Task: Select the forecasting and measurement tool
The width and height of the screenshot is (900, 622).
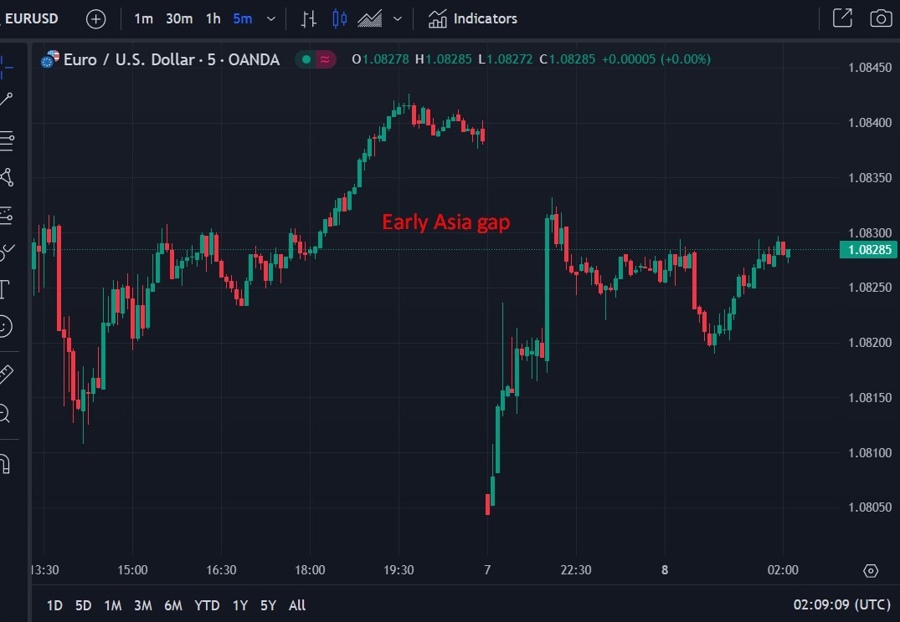Action: [6, 215]
